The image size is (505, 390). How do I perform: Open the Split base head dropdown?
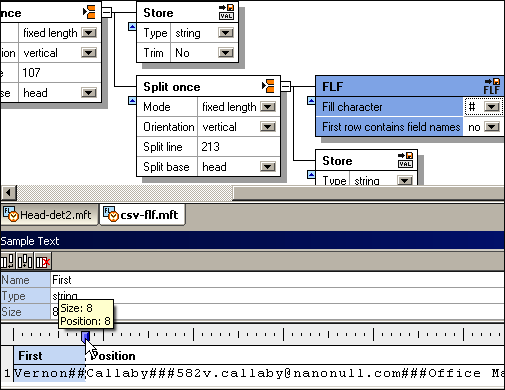click(268, 167)
